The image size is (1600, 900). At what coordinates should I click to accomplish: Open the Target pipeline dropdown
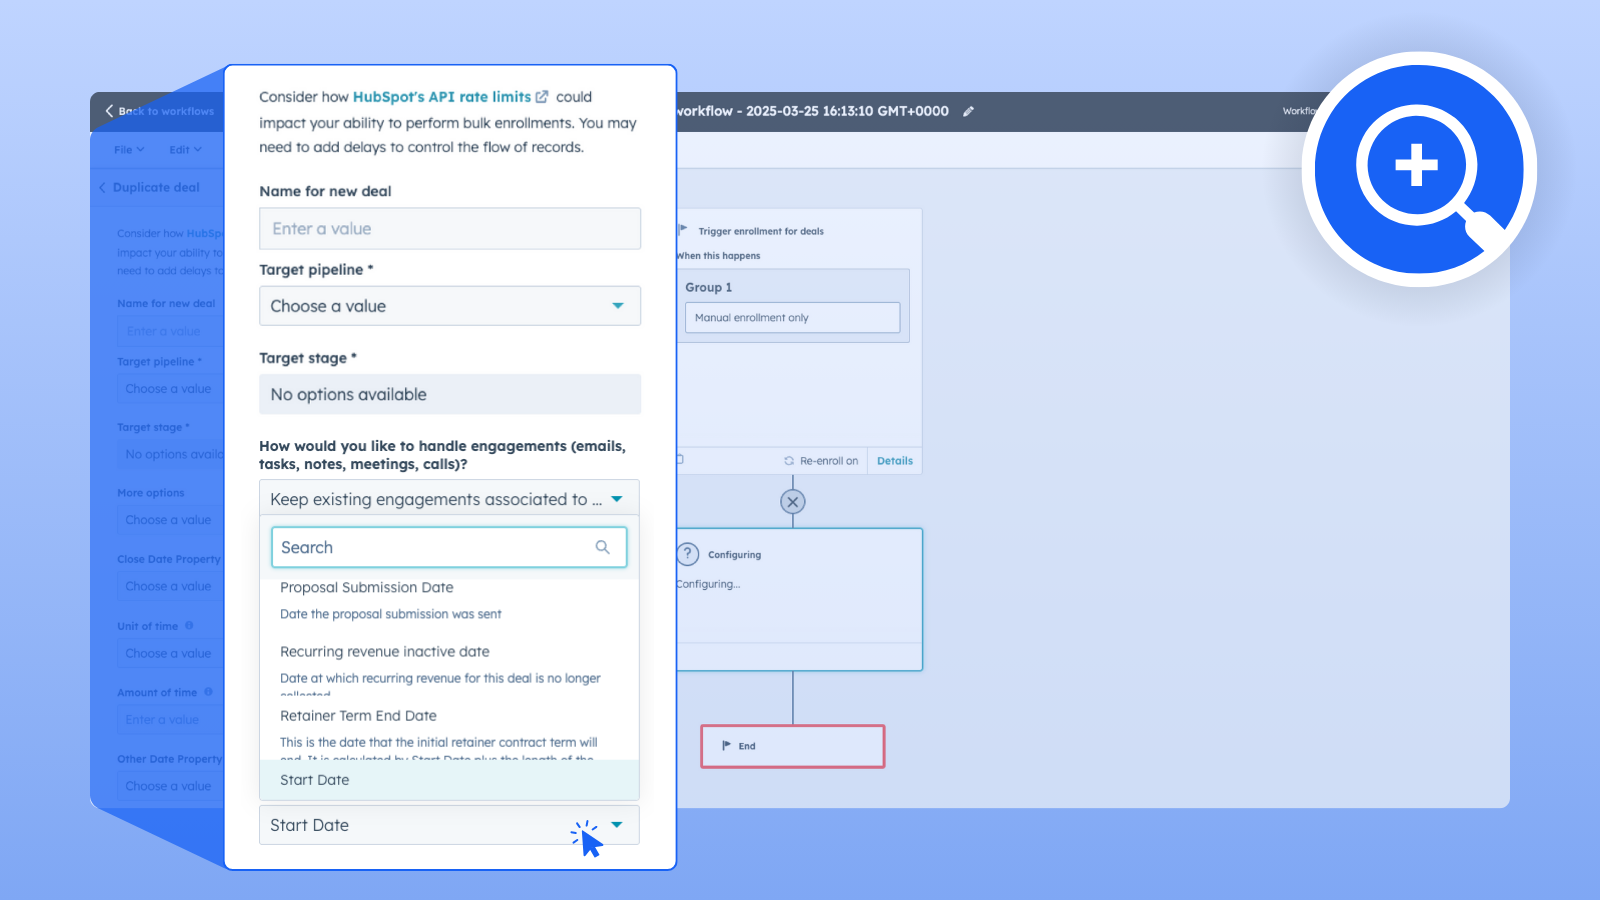(x=449, y=306)
